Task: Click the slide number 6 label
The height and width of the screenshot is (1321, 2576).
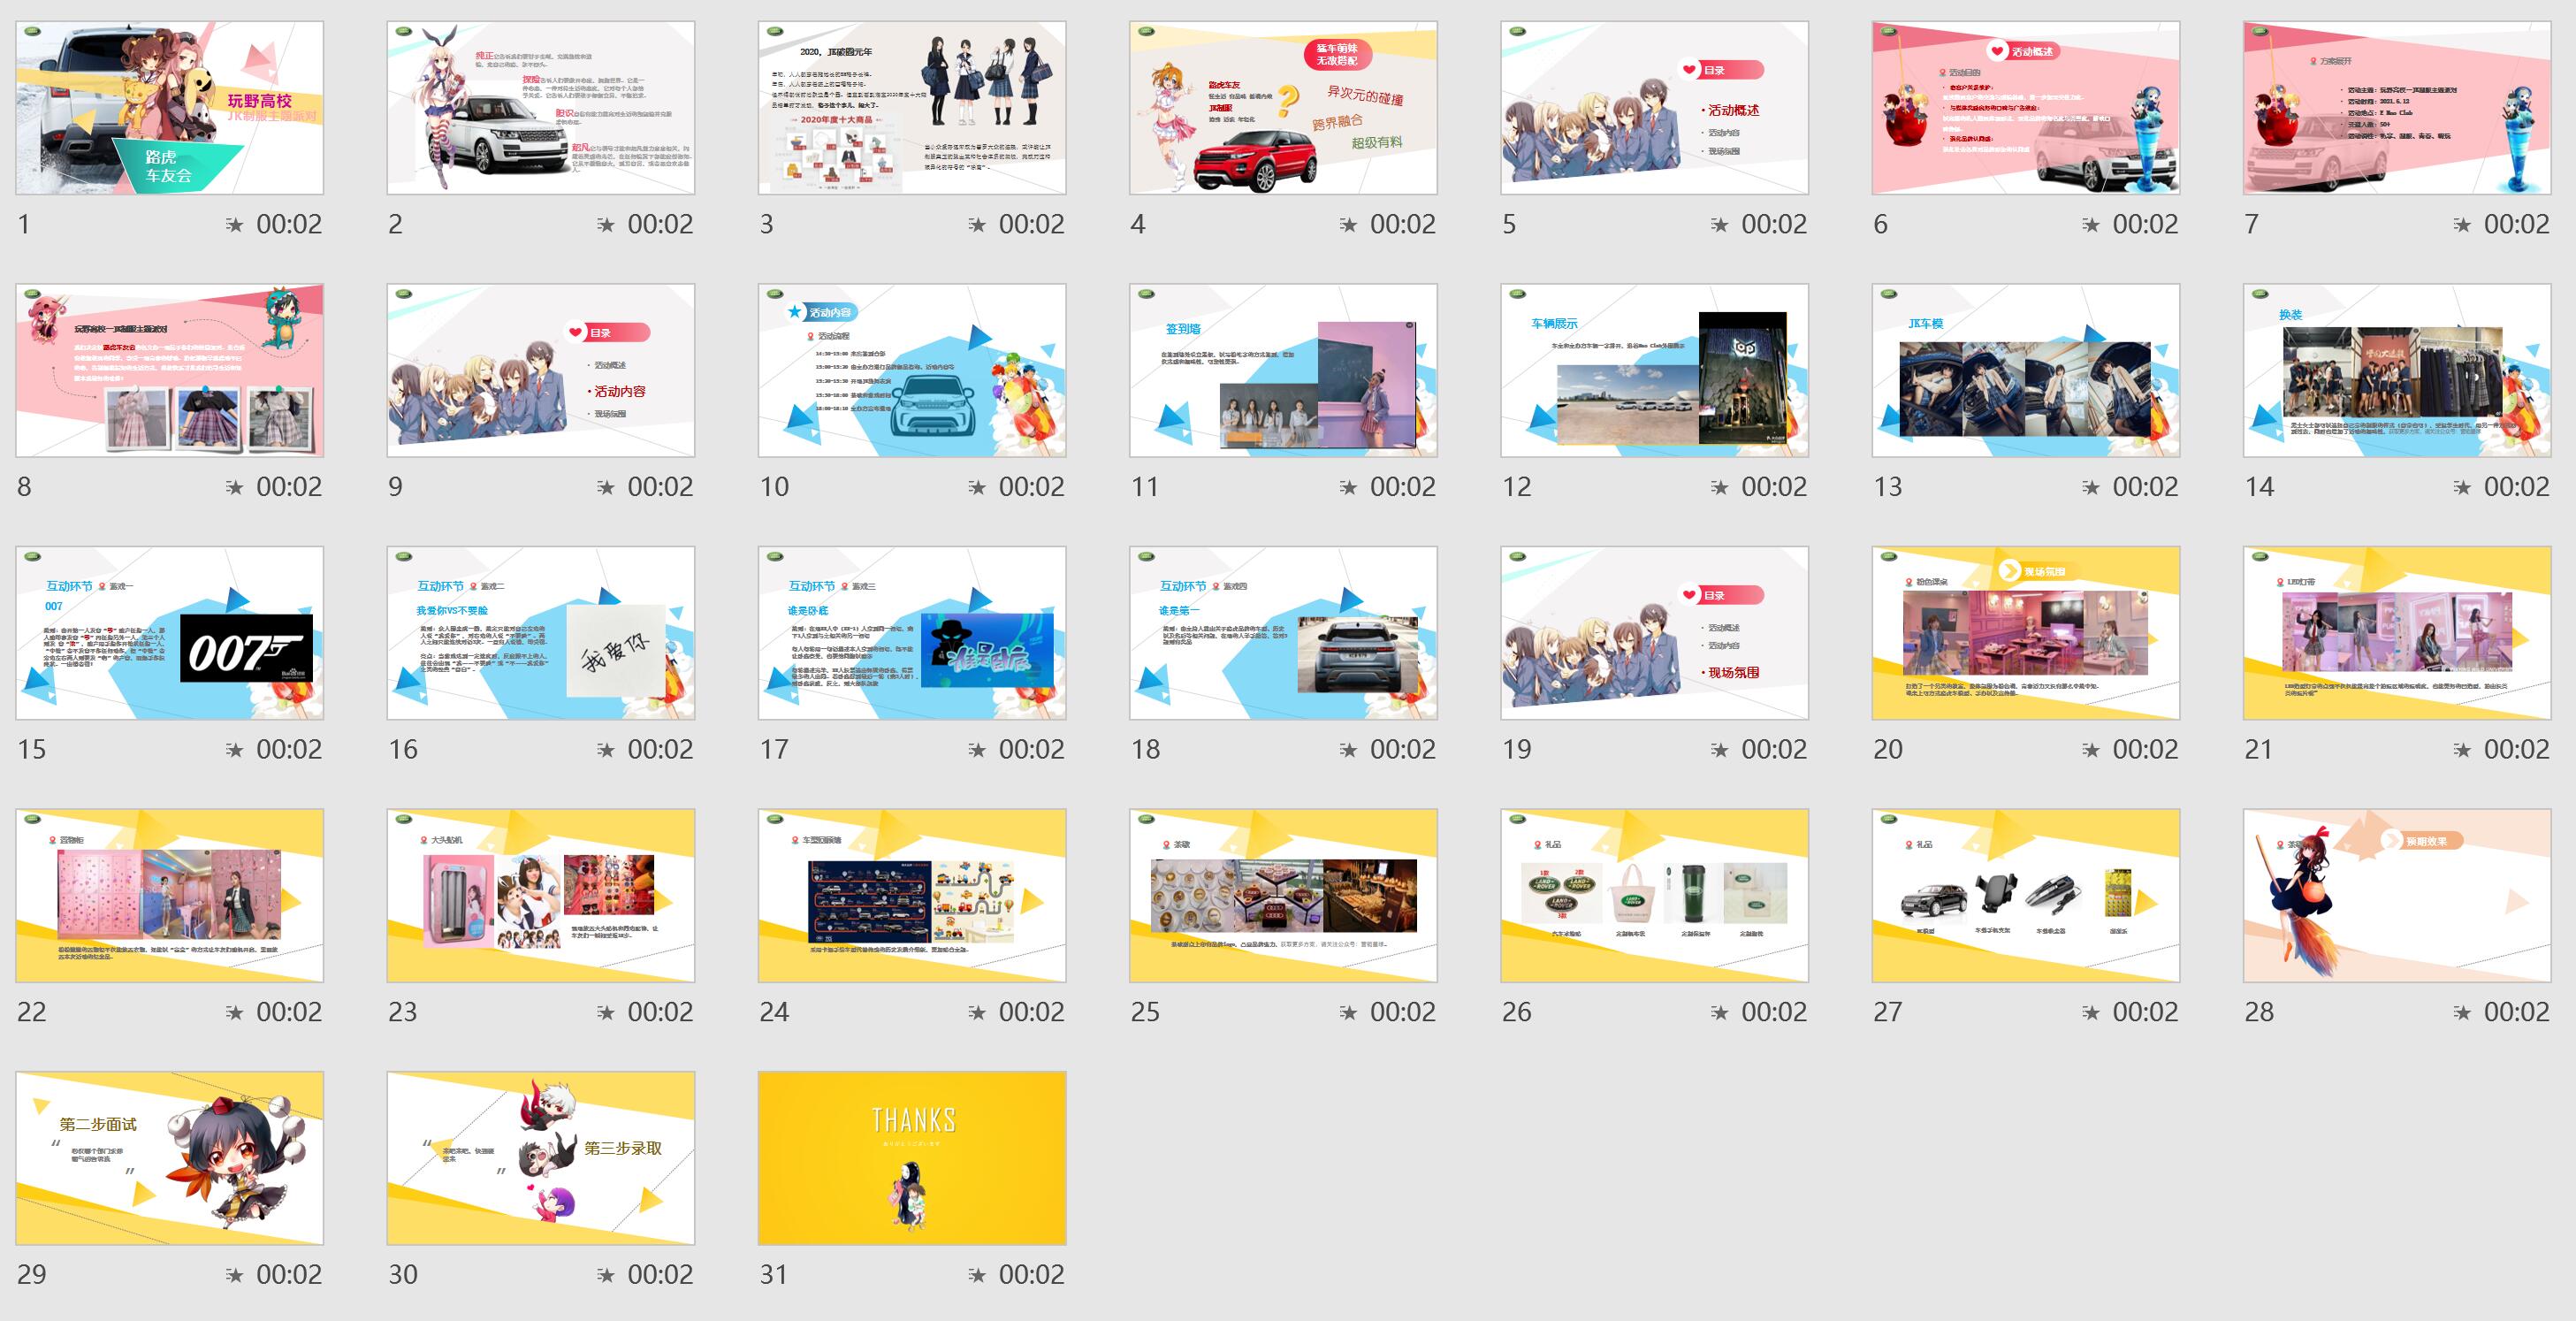Action: pyautogui.click(x=1880, y=224)
